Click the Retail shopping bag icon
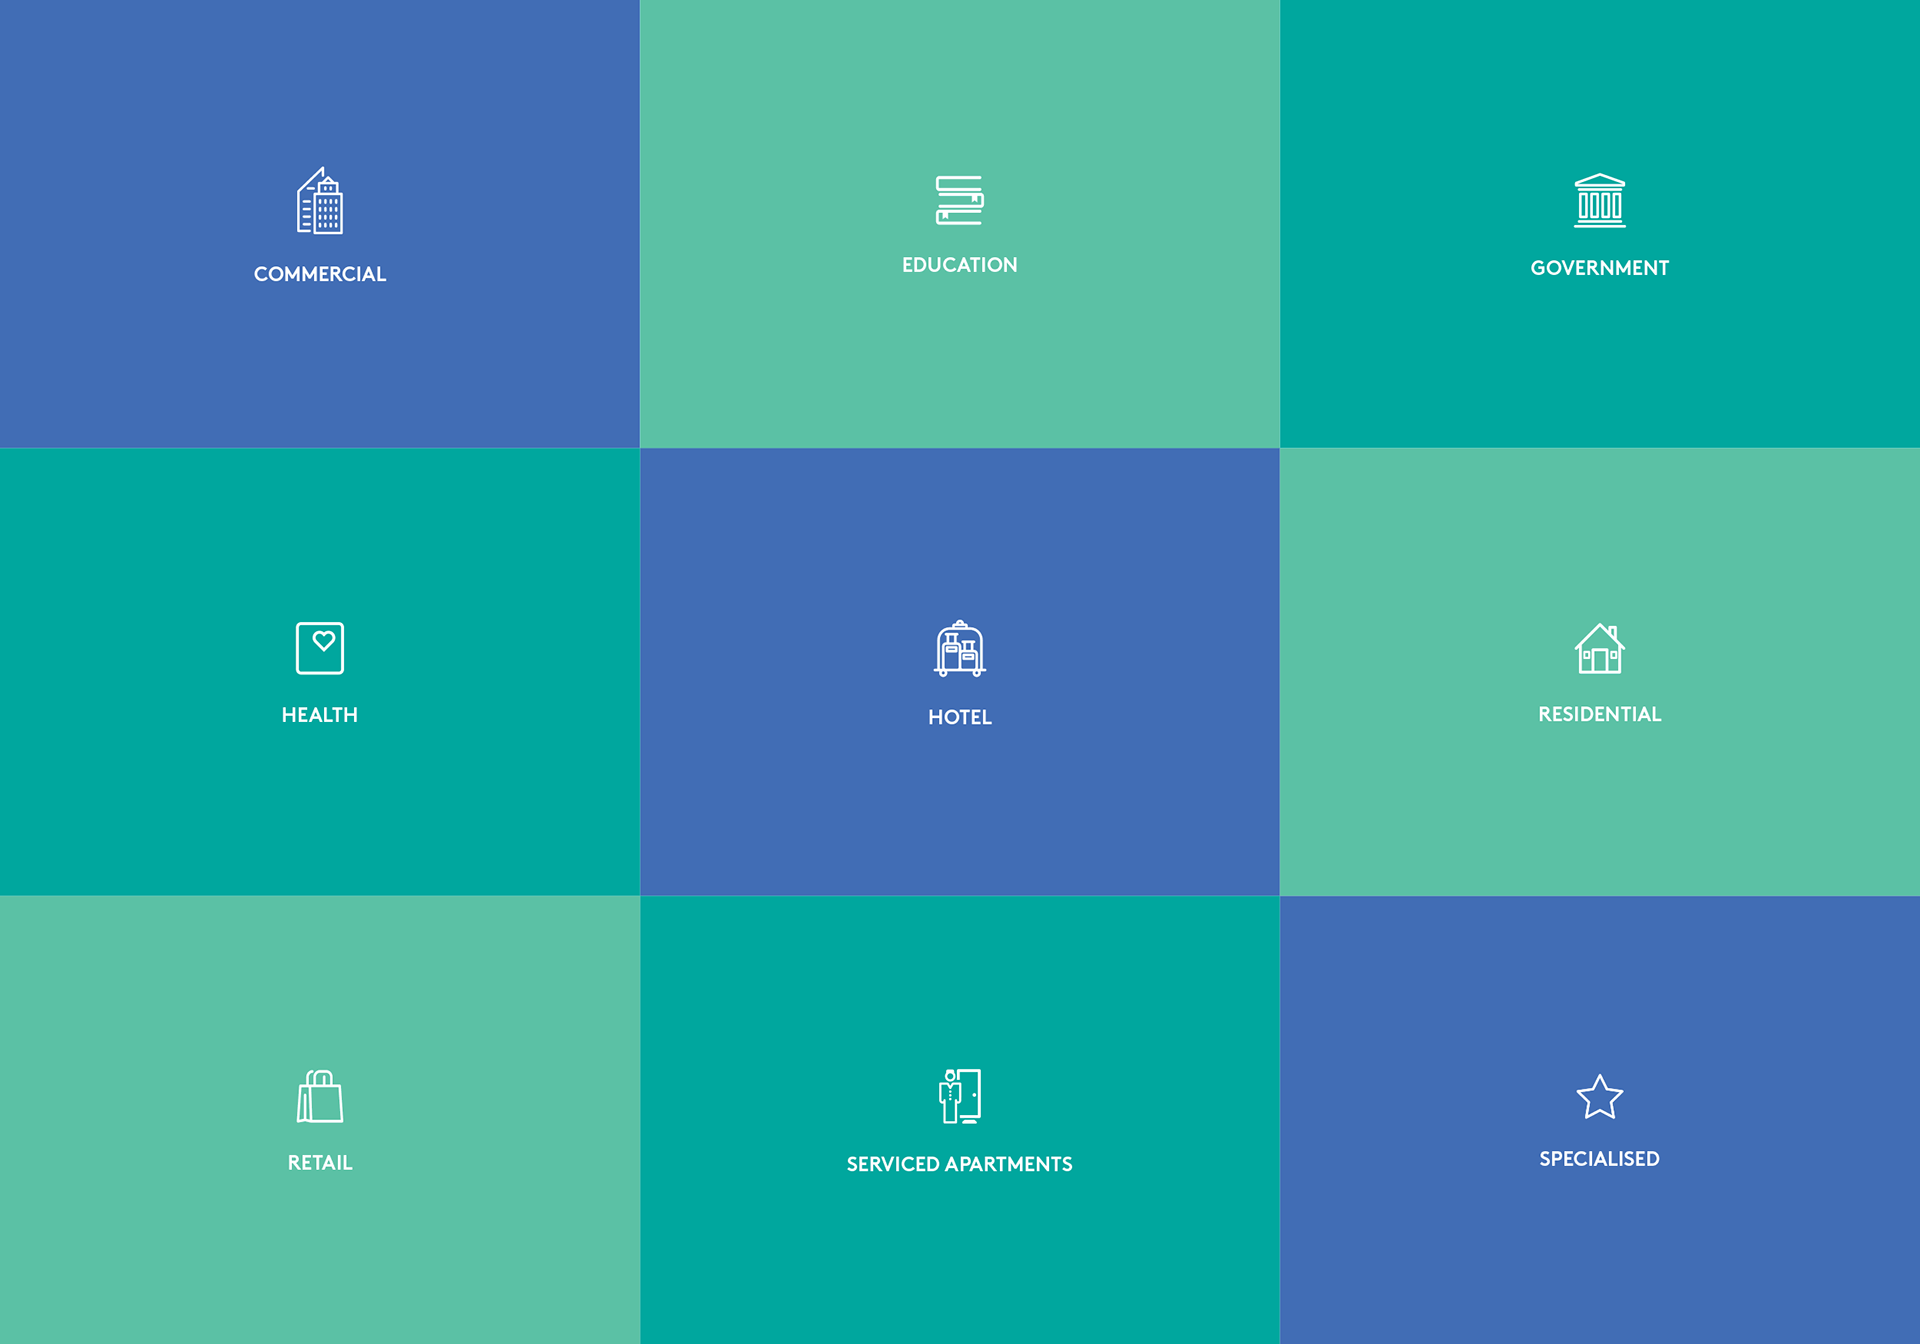The image size is (1920, 1344). [320, 1096]
